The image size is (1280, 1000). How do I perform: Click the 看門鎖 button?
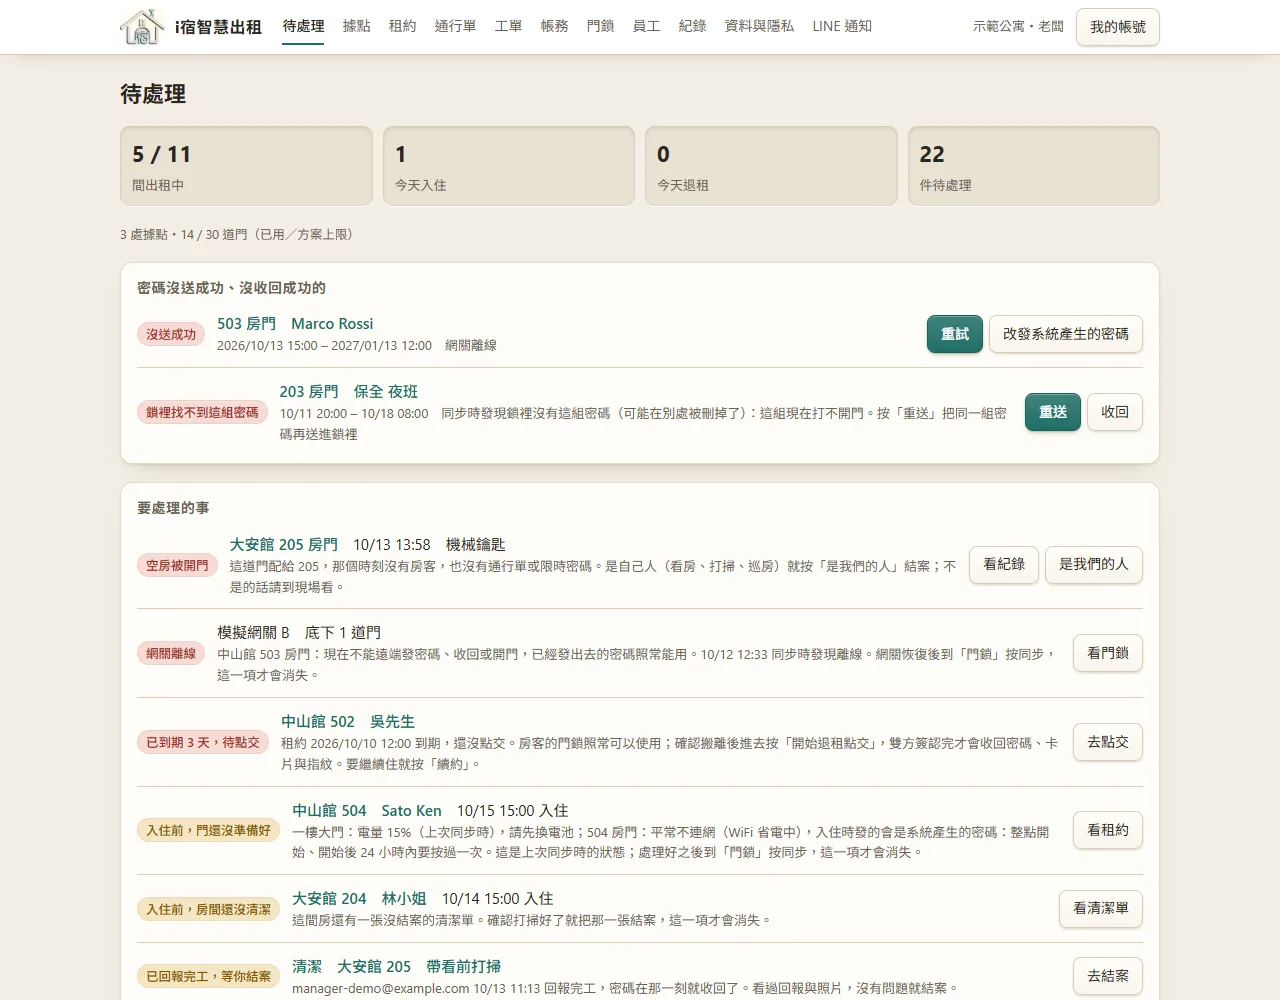(1108, 653)
